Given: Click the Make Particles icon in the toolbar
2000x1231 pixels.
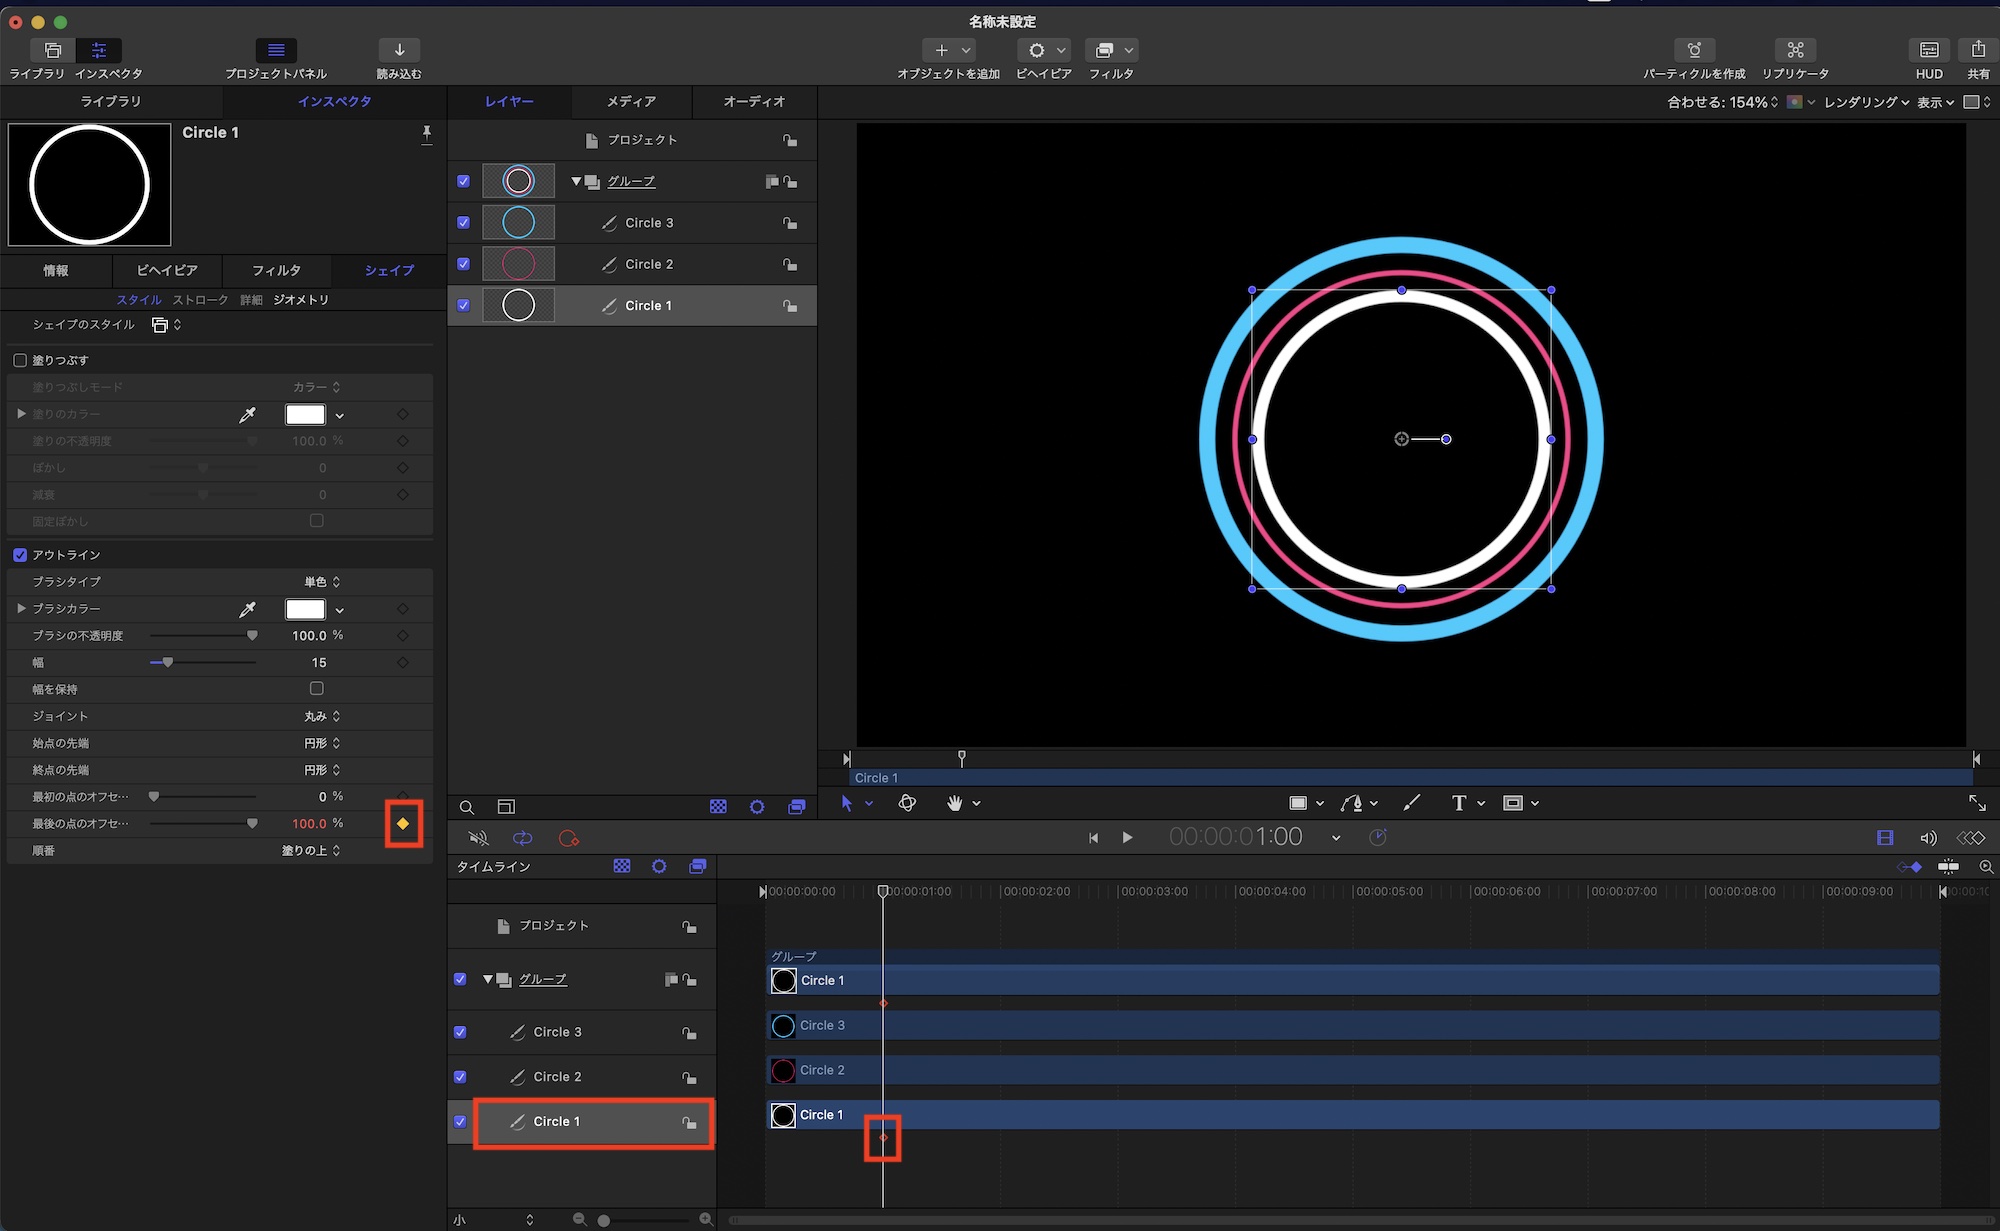Looking at the screenshot, I should point(1693,50).
